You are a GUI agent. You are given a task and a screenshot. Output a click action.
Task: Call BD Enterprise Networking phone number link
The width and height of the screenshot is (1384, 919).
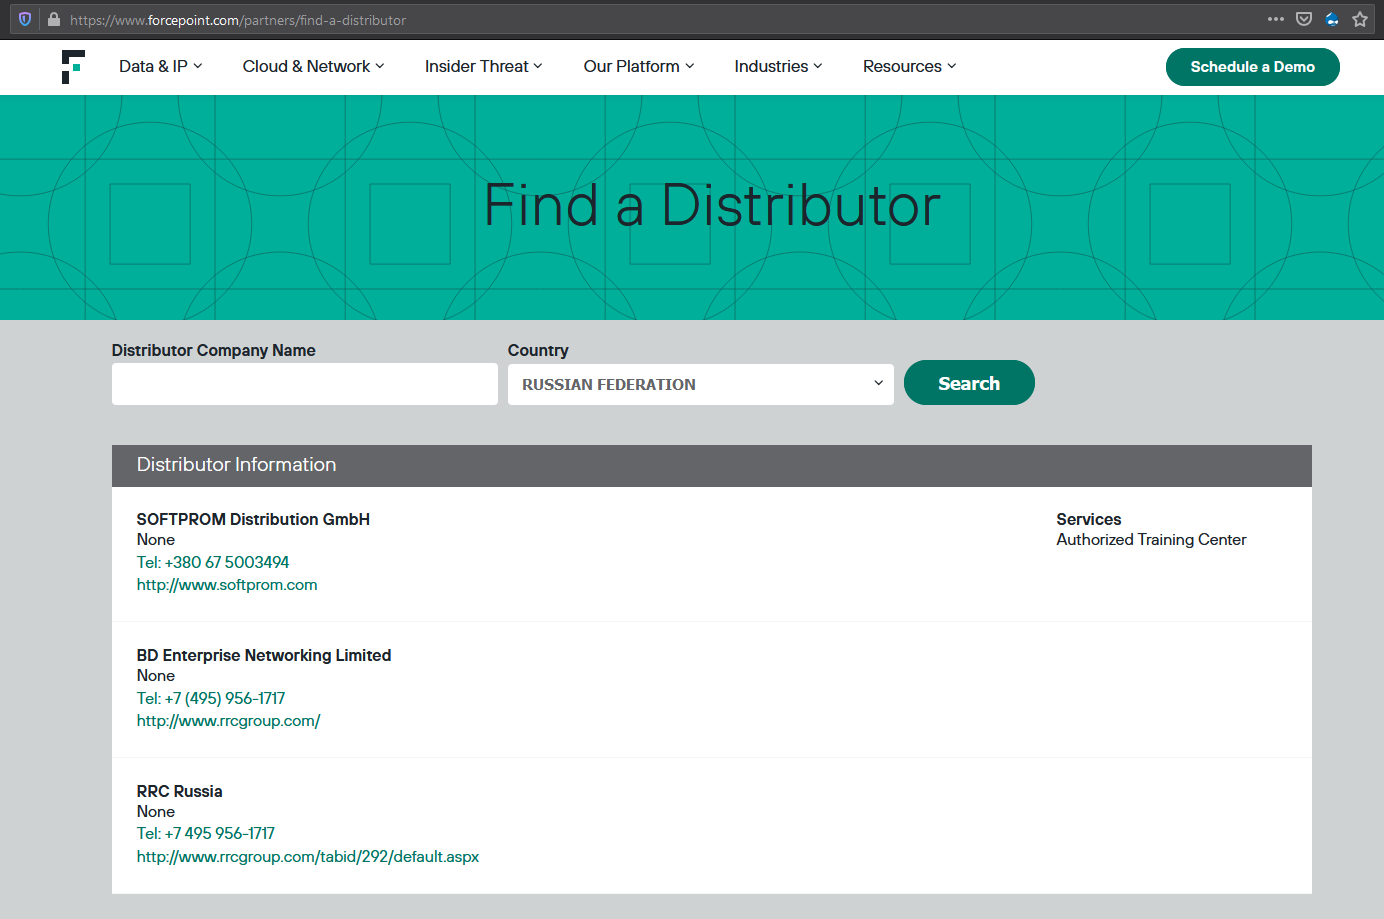tap(211, 698)
